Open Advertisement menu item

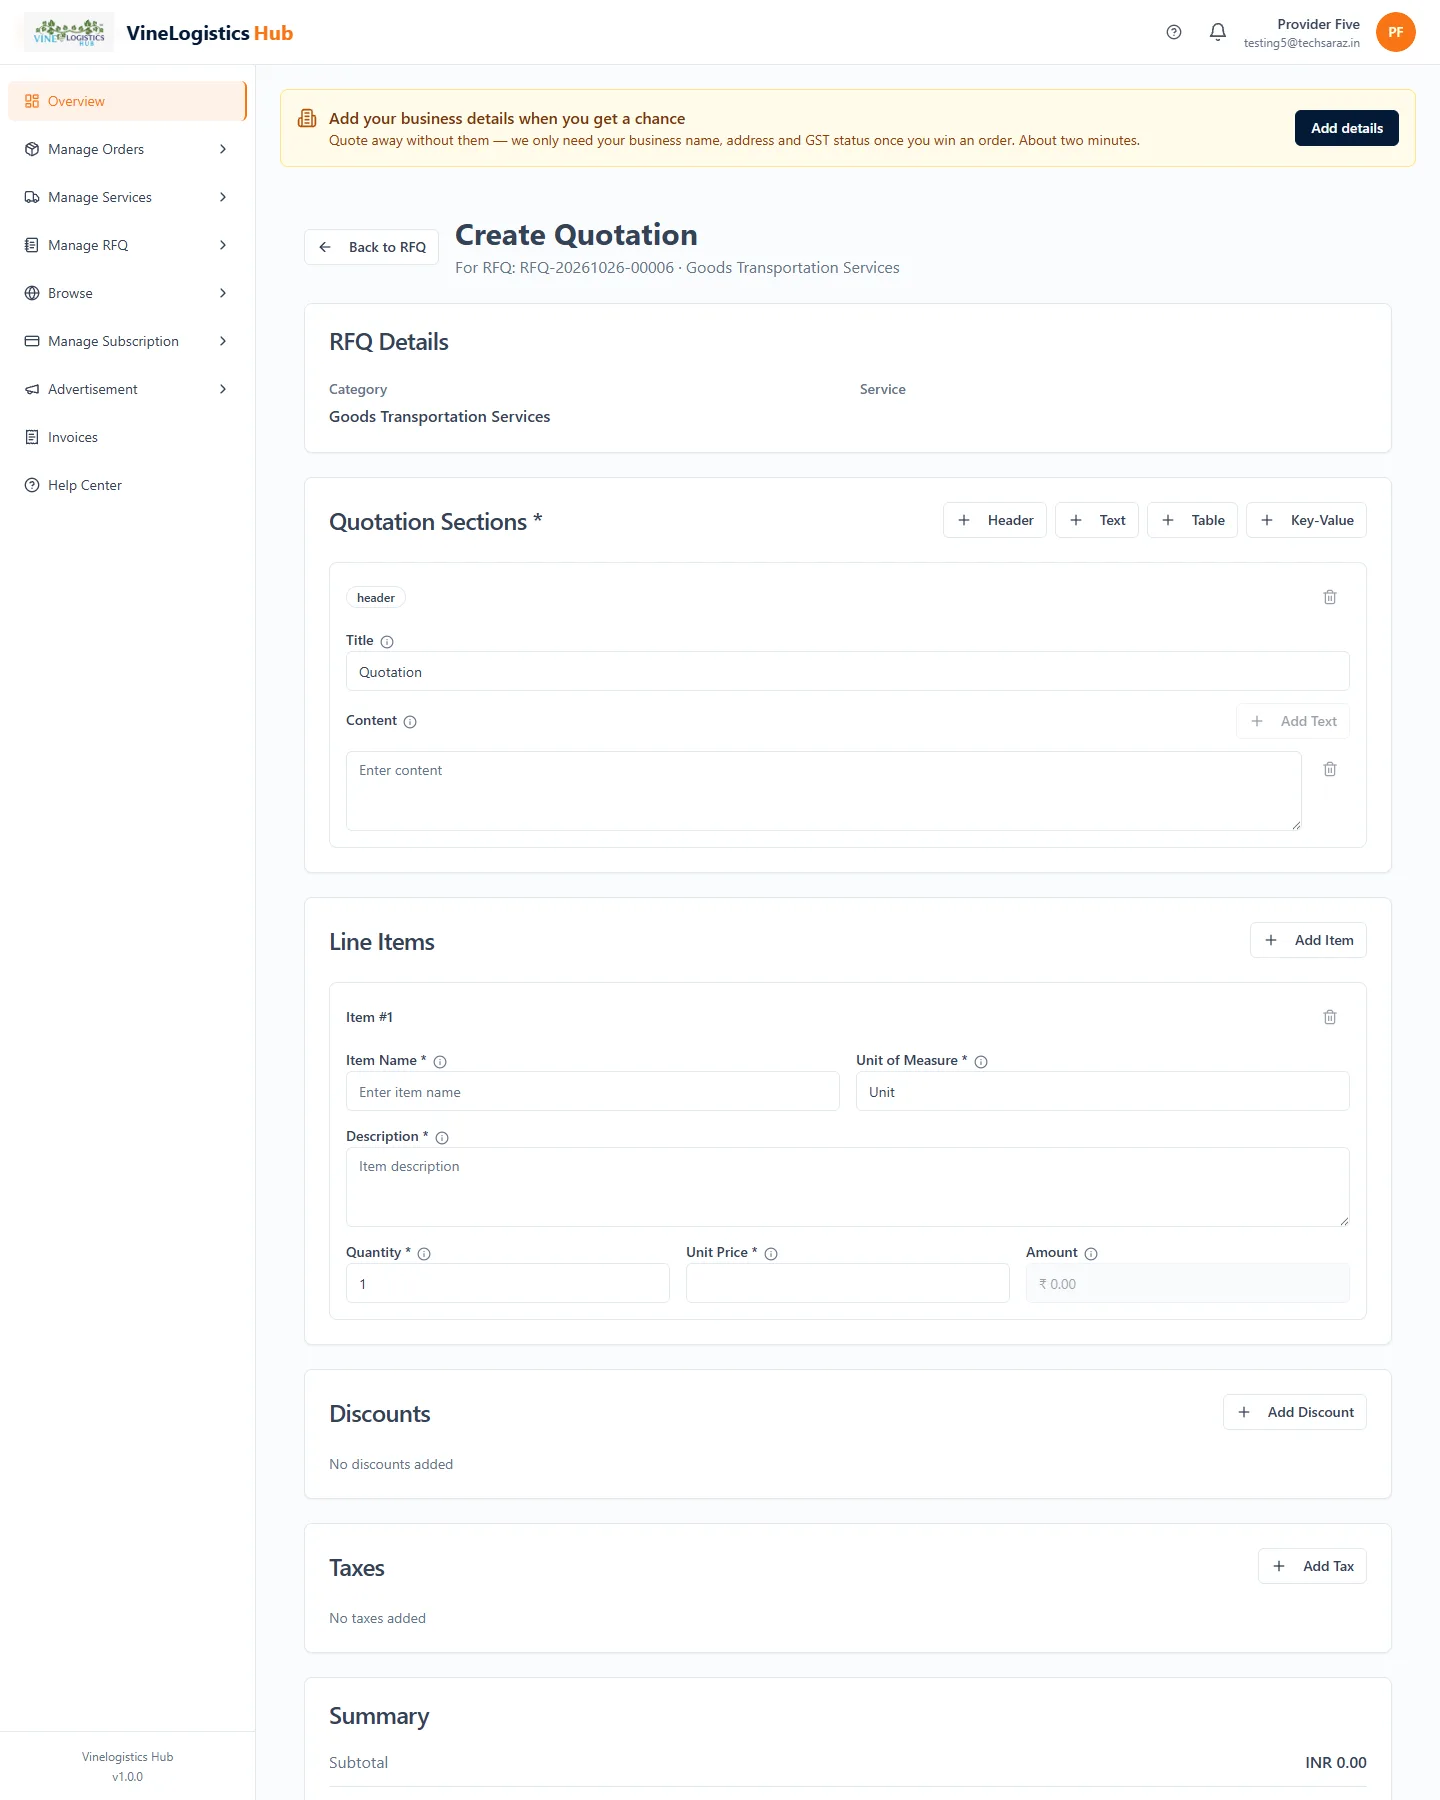point(127,389)
